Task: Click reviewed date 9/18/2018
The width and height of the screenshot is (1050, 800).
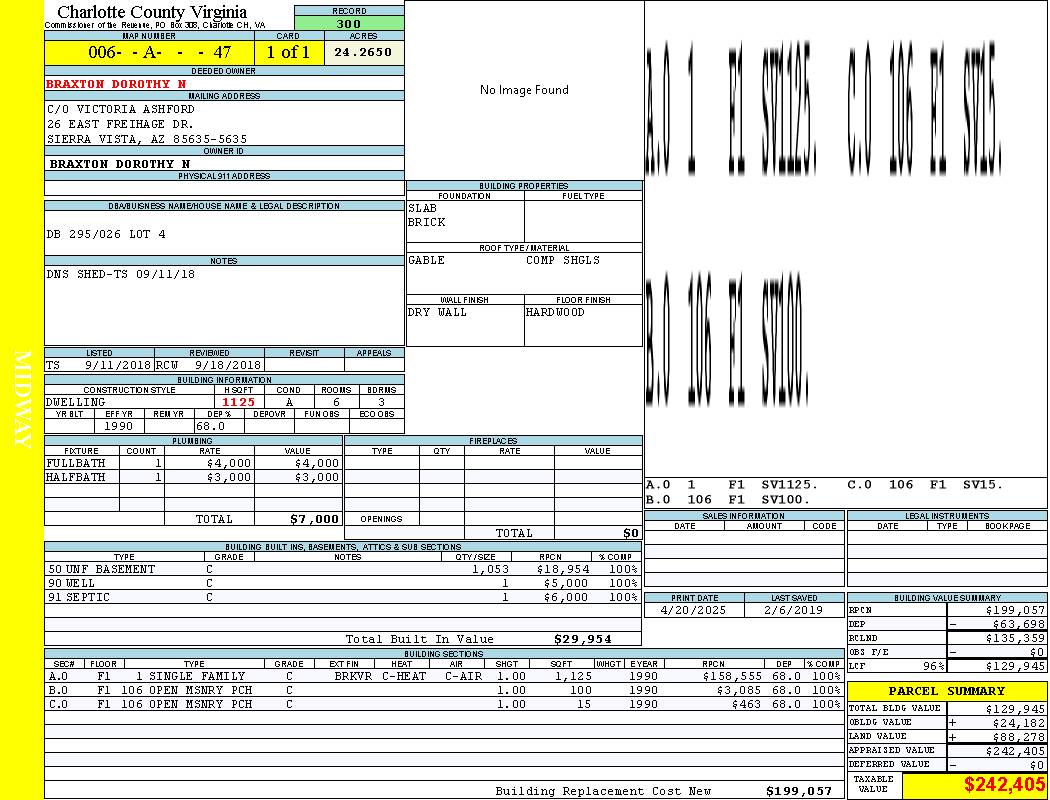Action: [x=228, y=366]
